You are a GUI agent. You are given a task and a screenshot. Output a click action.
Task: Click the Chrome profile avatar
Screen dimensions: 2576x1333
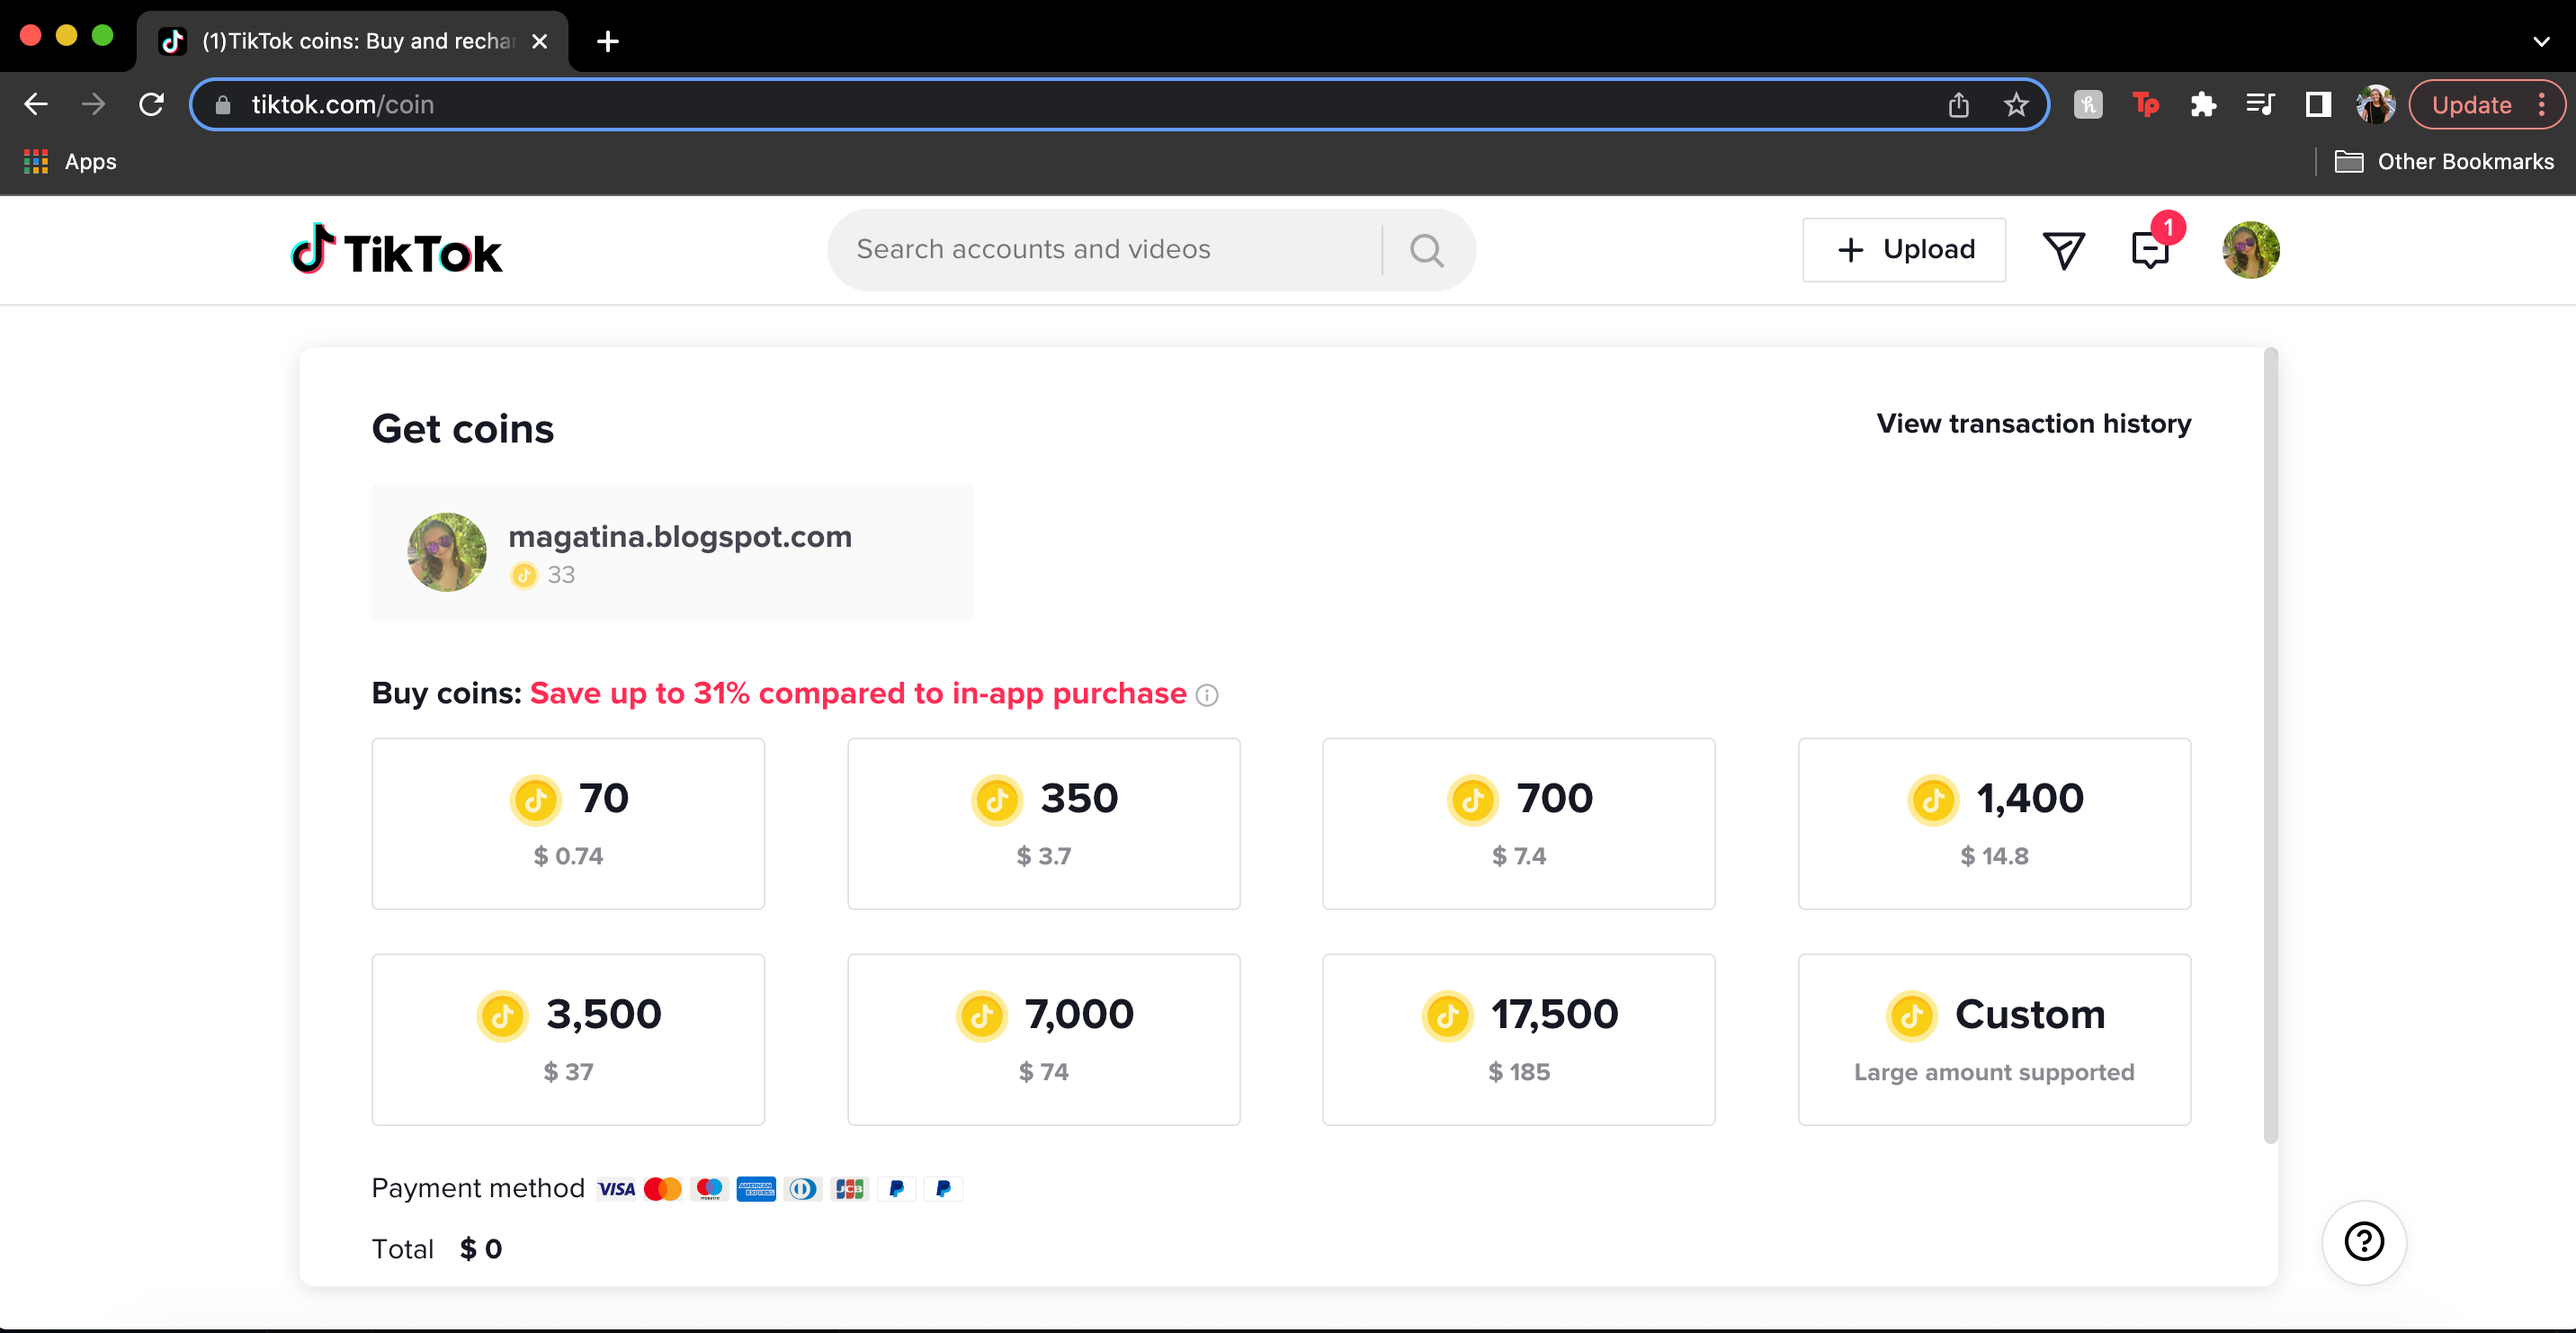[x=2375, y=104]
